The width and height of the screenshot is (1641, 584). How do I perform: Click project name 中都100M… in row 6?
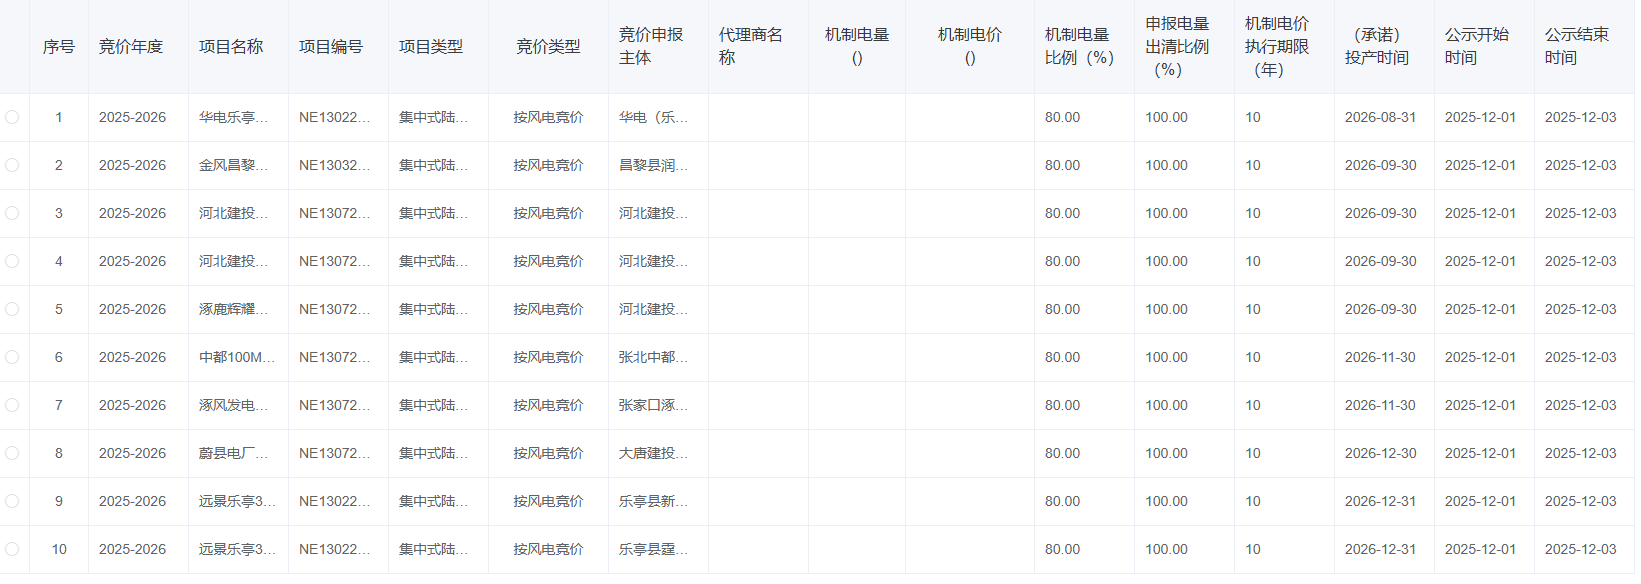click(x=237, y=357)
